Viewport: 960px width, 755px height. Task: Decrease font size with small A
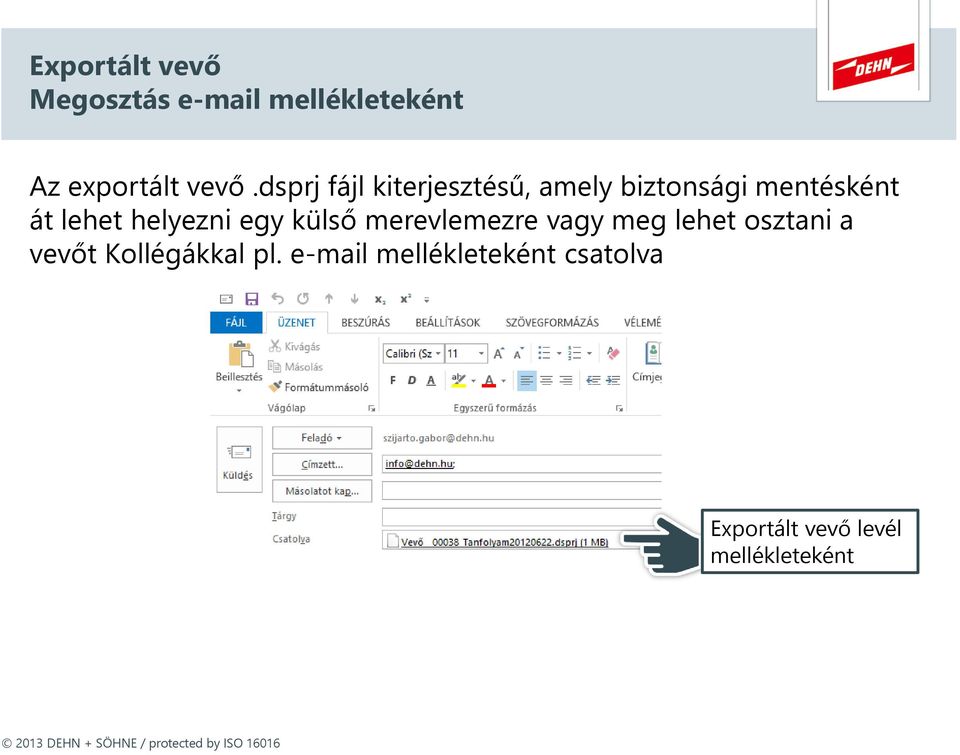pos(519,353)
